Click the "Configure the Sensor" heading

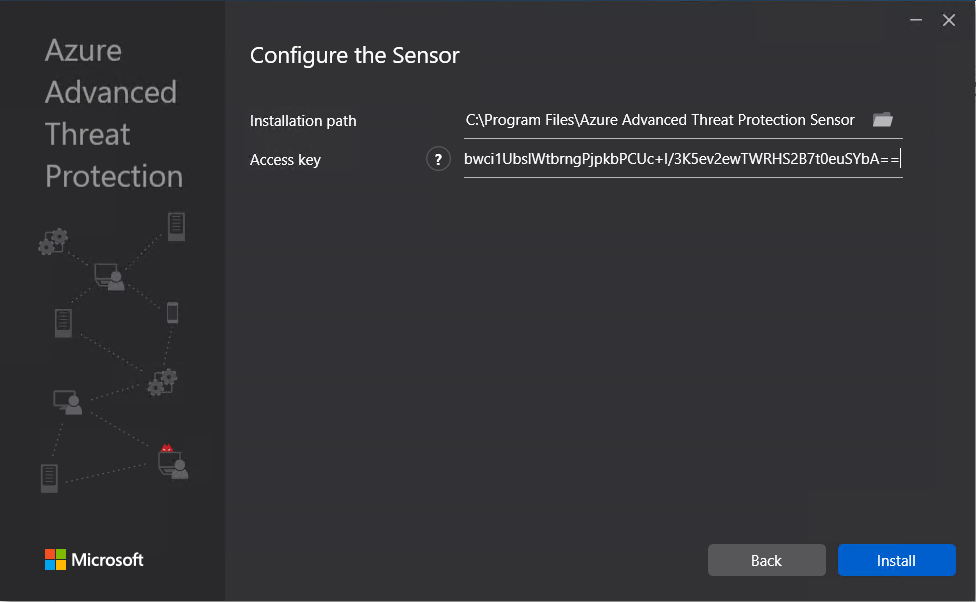coord(355,55)
